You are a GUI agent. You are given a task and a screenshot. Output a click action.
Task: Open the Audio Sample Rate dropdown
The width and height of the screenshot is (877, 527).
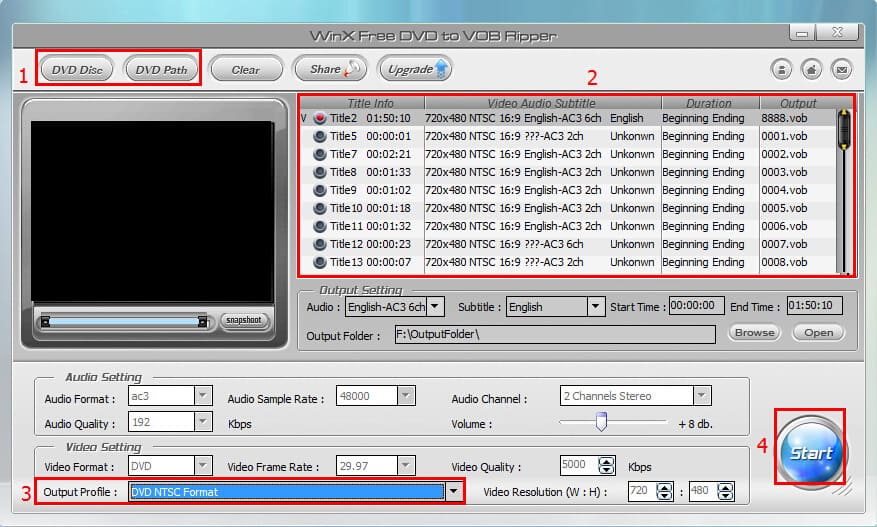click(406, 396)
